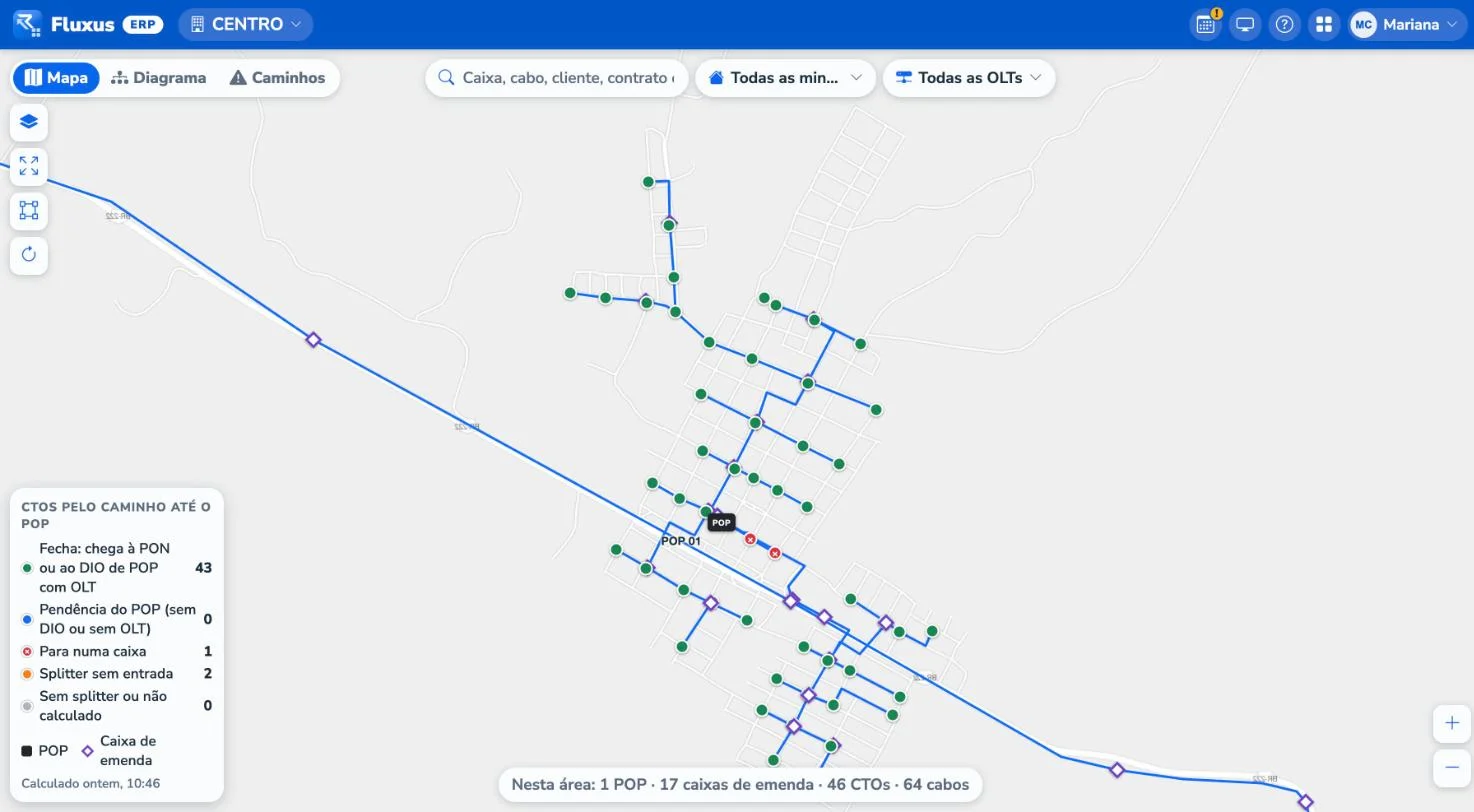
Task: Click the 'Splitter sem entrada' legend entry
Action: (x=116, y=674)
